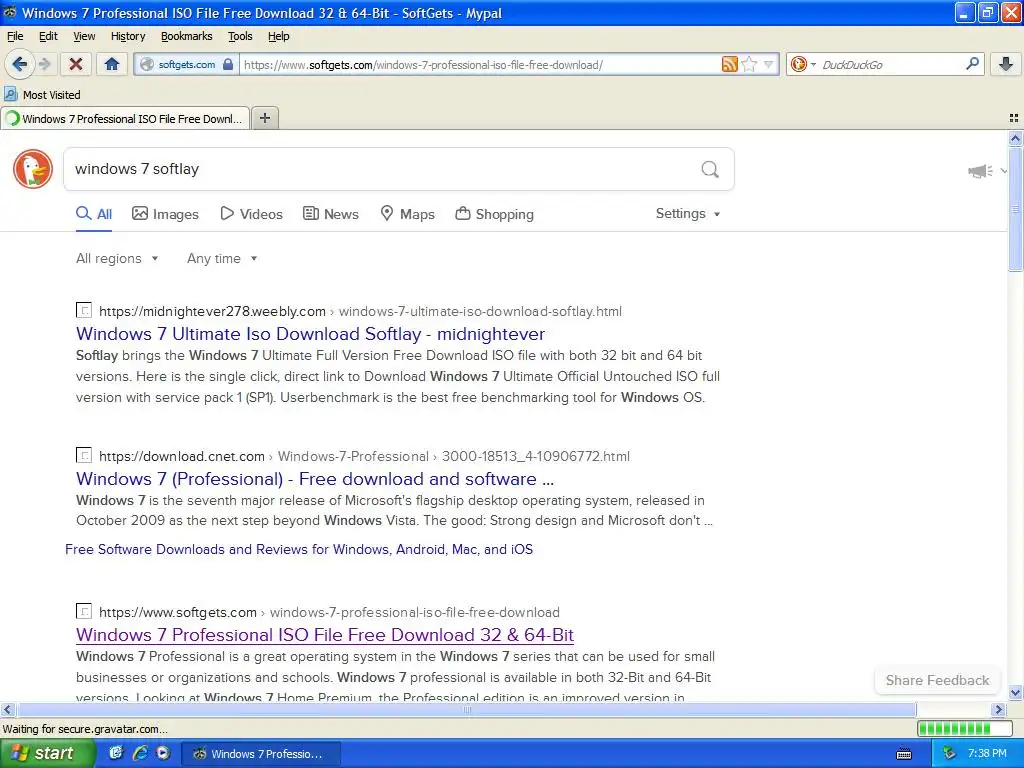Click the Forward arrow button
The width and height of the screenshot is (1024, 768).
click(x=44, y=64)
